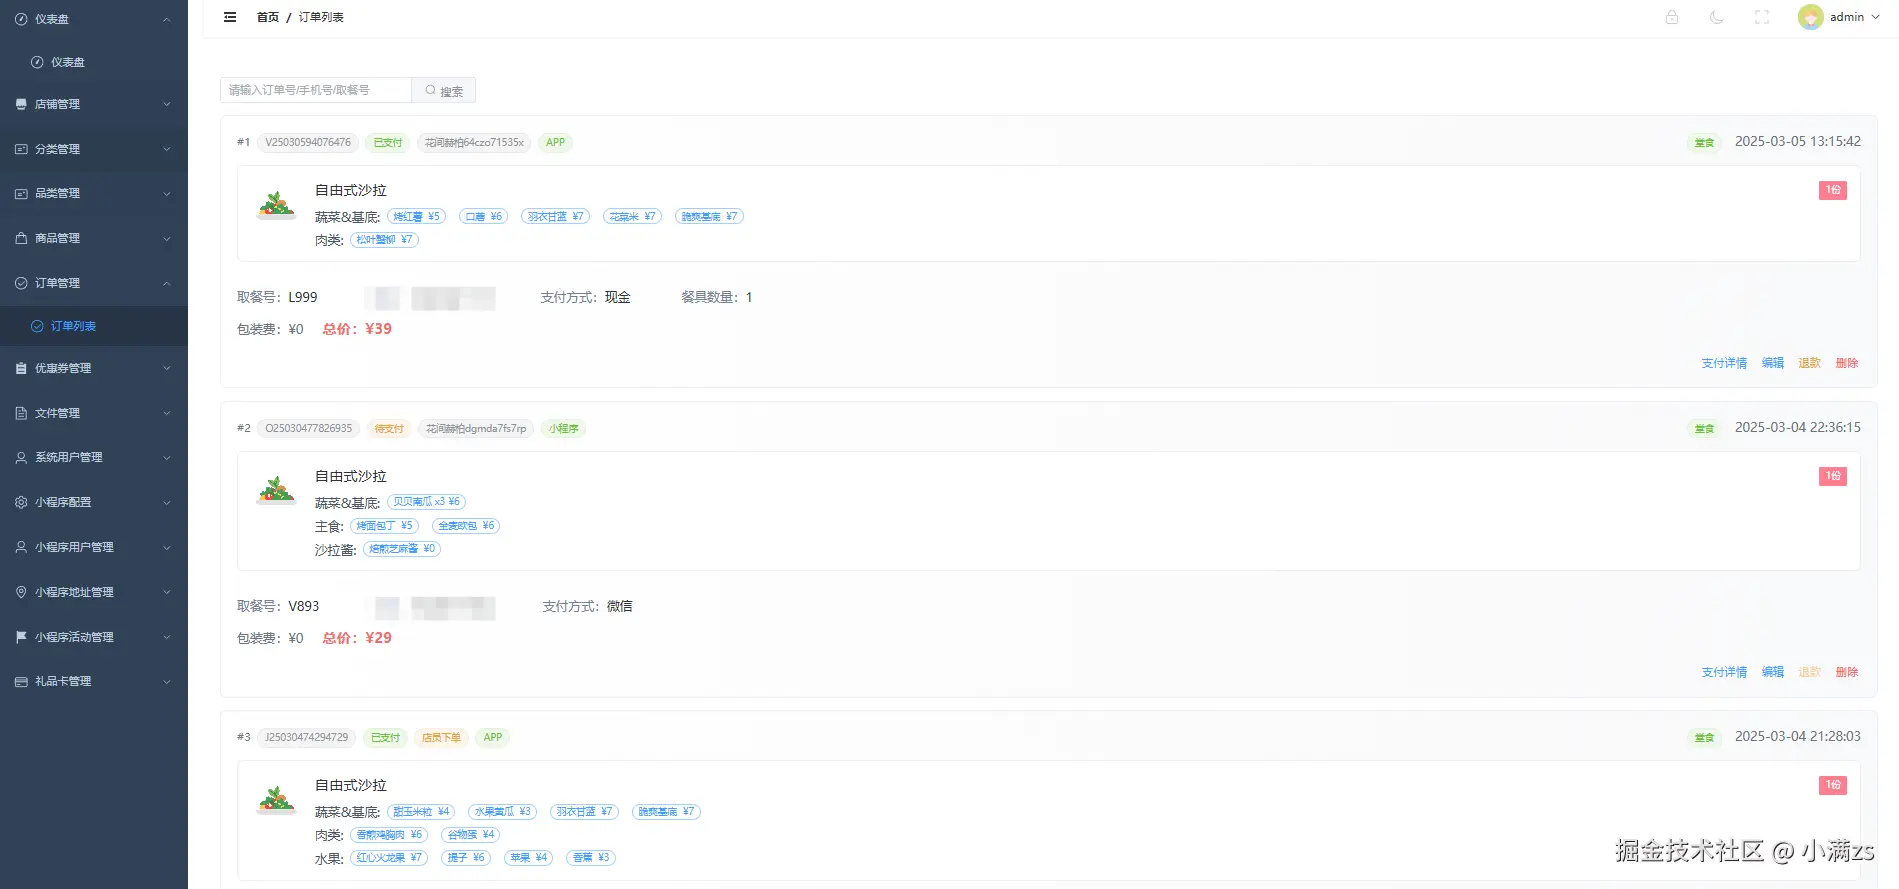1899x889 pixels.
Task: Collapse the 订单管理 menu chevron
Action: tap(167, 283)
